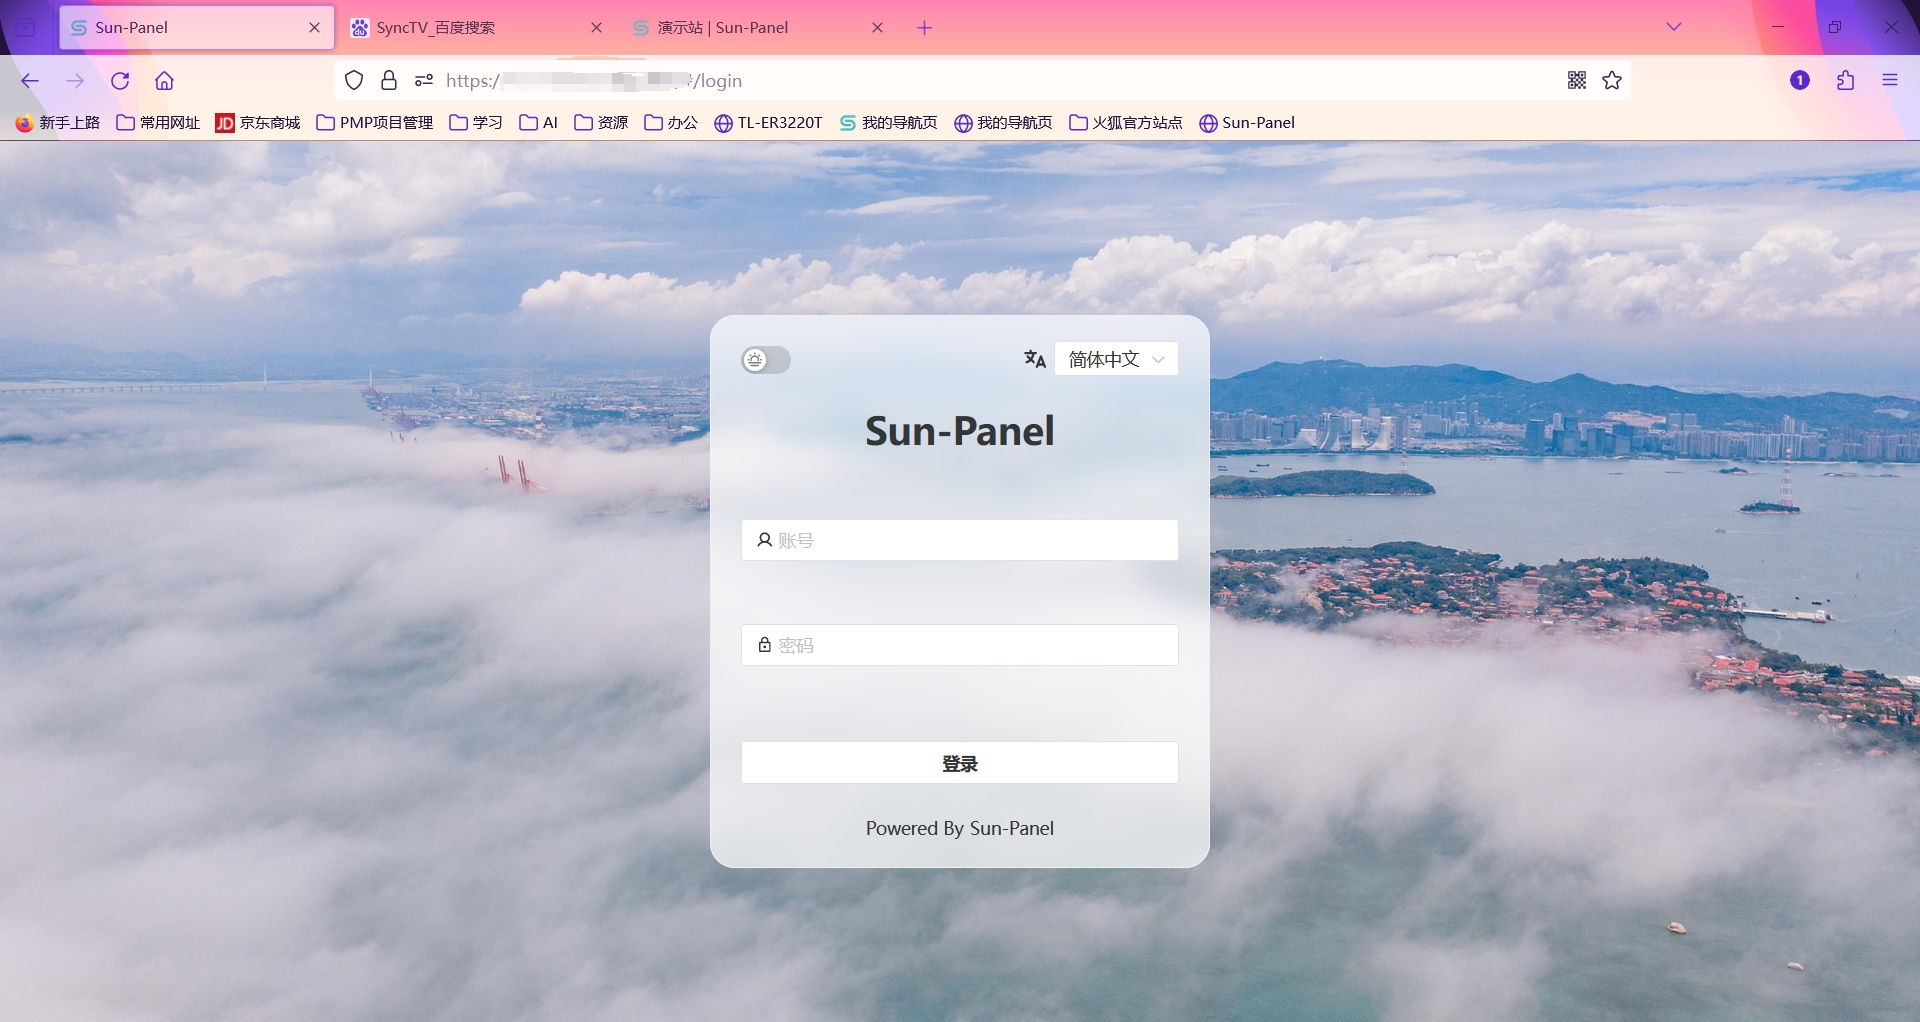
Task: Open a new tab with plus button
Action: click(925, 28)
